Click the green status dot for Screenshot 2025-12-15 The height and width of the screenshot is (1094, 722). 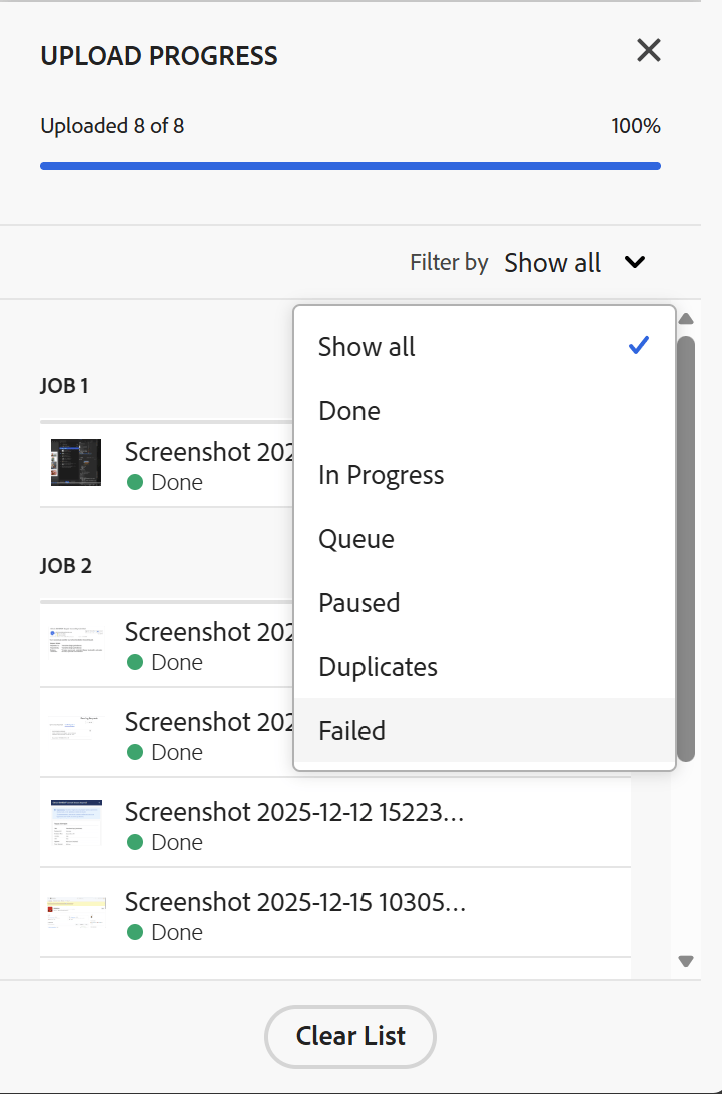[x=135, y=932]
